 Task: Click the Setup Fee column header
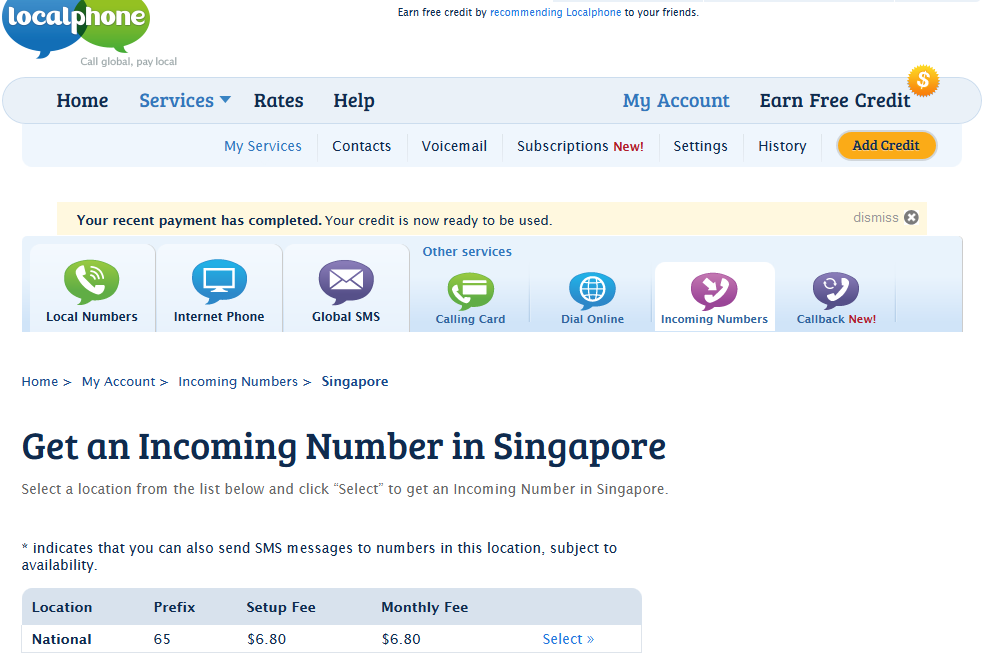(281, 607)
